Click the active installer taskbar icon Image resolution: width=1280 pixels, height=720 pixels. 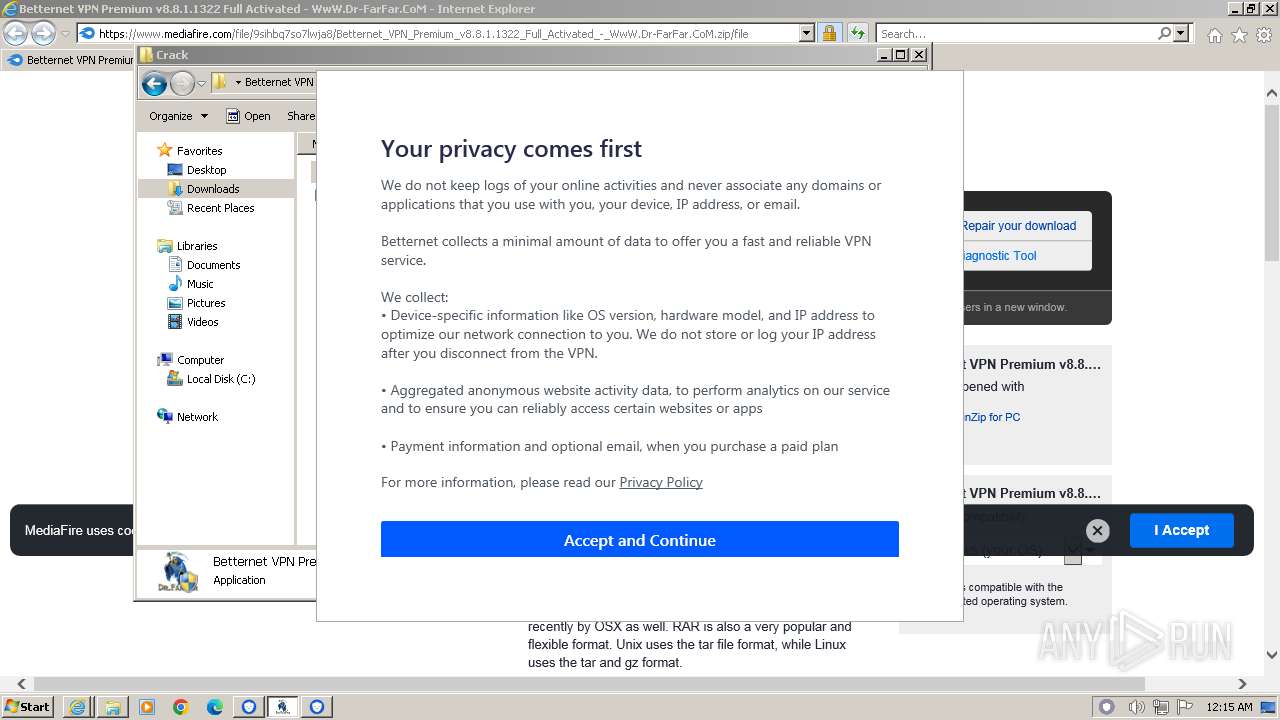click(283, 707)
